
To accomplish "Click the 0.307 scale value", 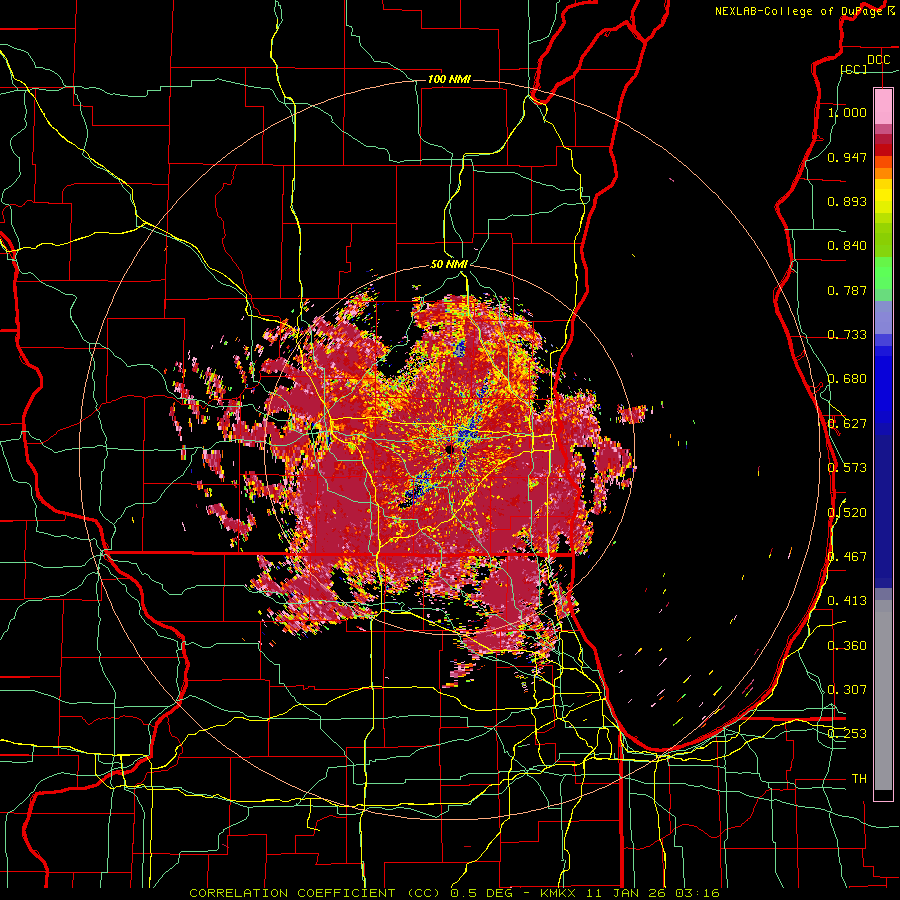I will click(x=847, y=689).
